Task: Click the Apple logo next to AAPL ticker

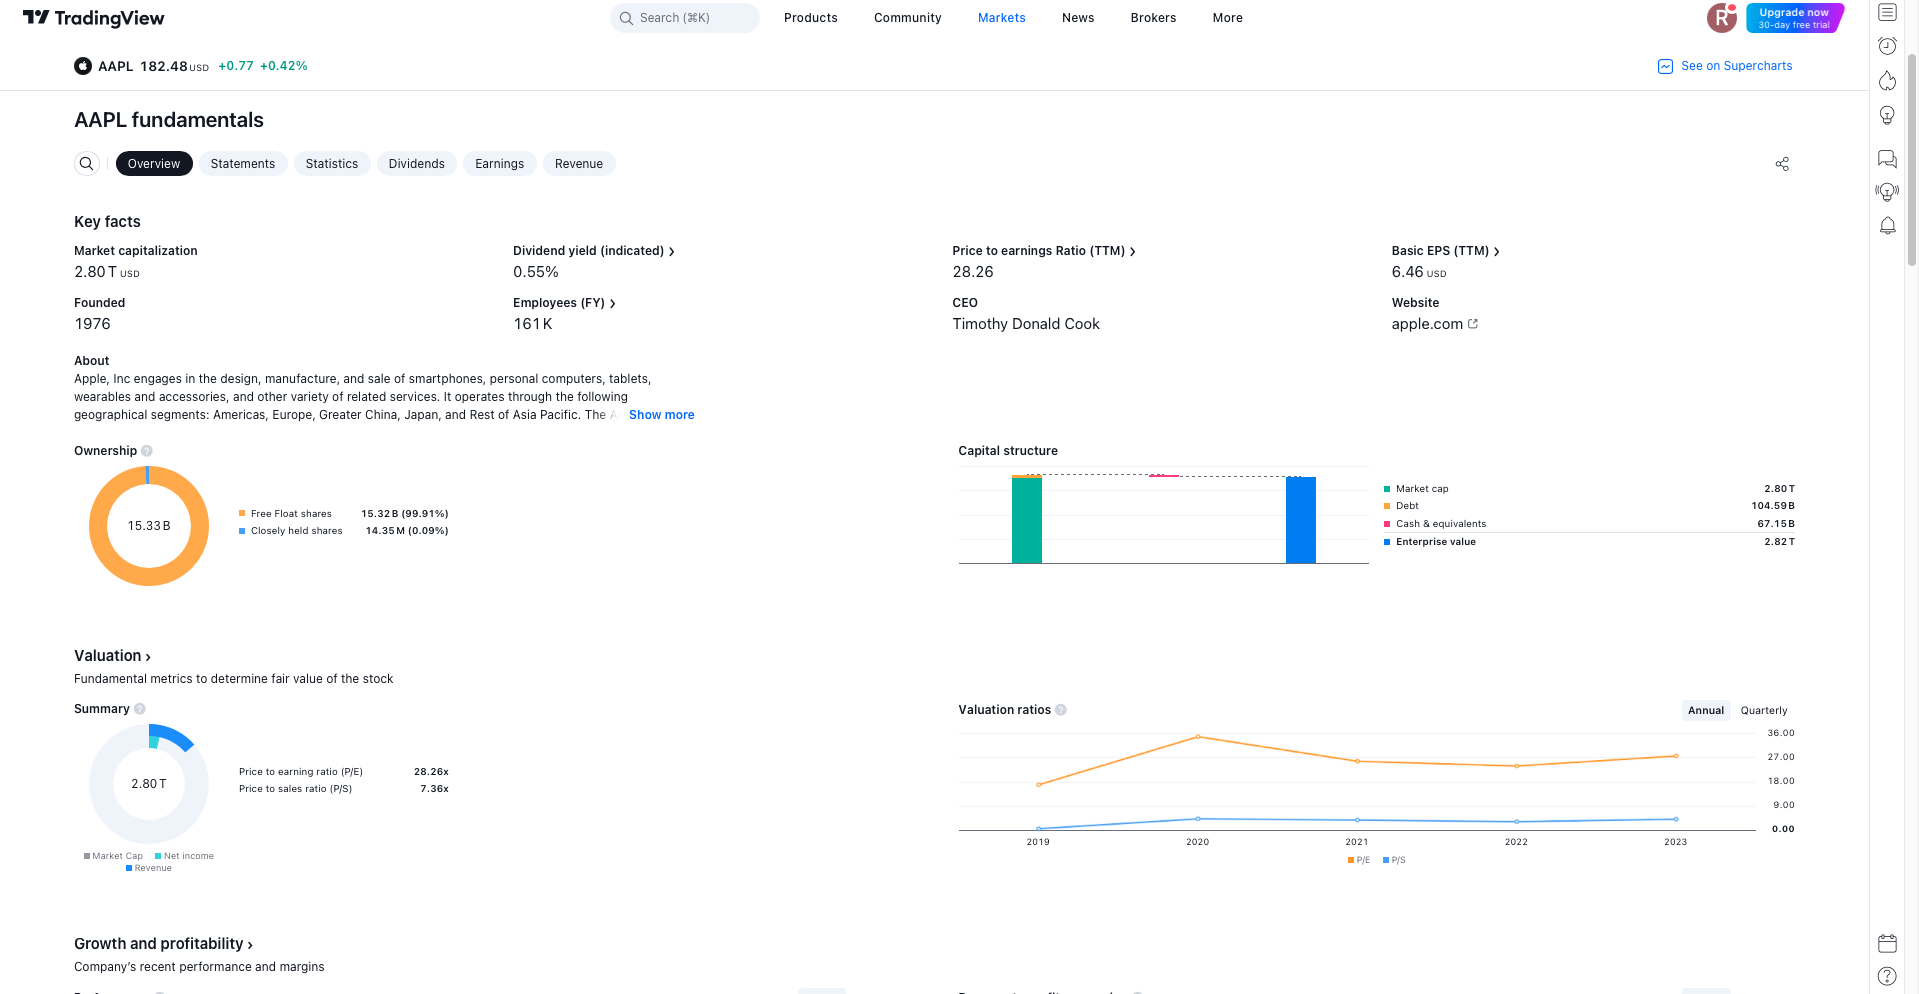Action: pyautogui.click(x=83, y=66)
